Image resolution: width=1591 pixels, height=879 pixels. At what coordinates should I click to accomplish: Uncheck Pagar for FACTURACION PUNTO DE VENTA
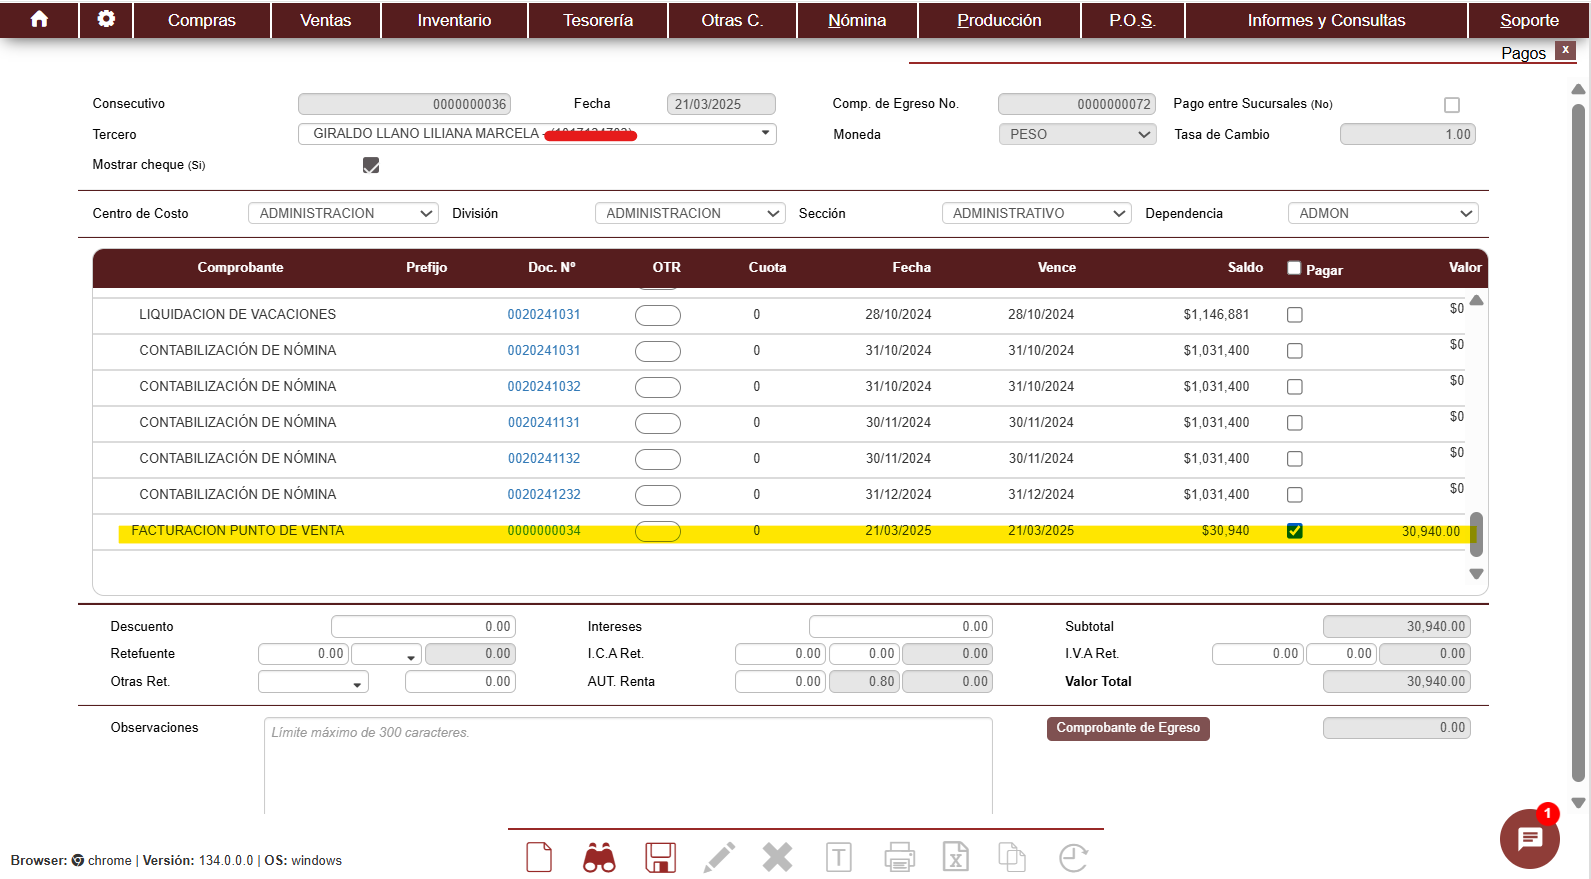1294,531
